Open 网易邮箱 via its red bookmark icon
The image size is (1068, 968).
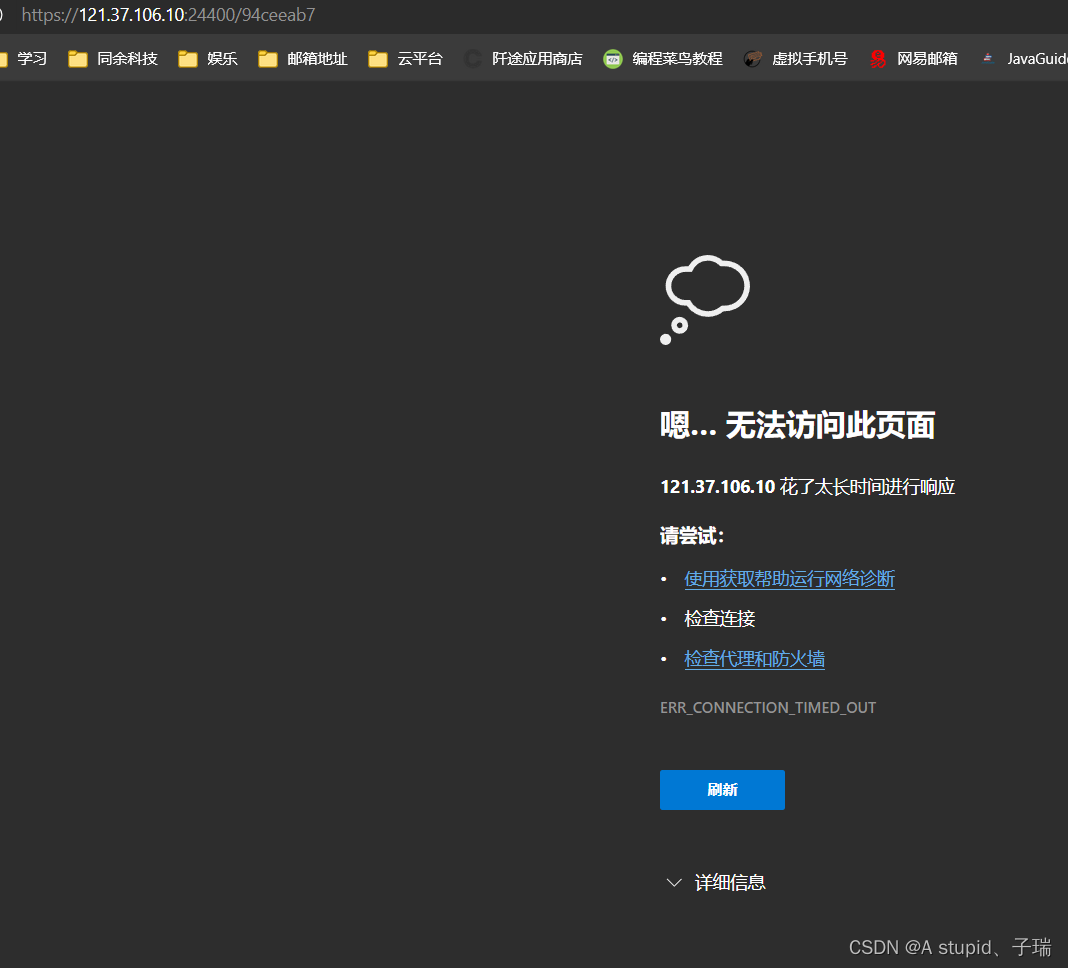[877, 59]
